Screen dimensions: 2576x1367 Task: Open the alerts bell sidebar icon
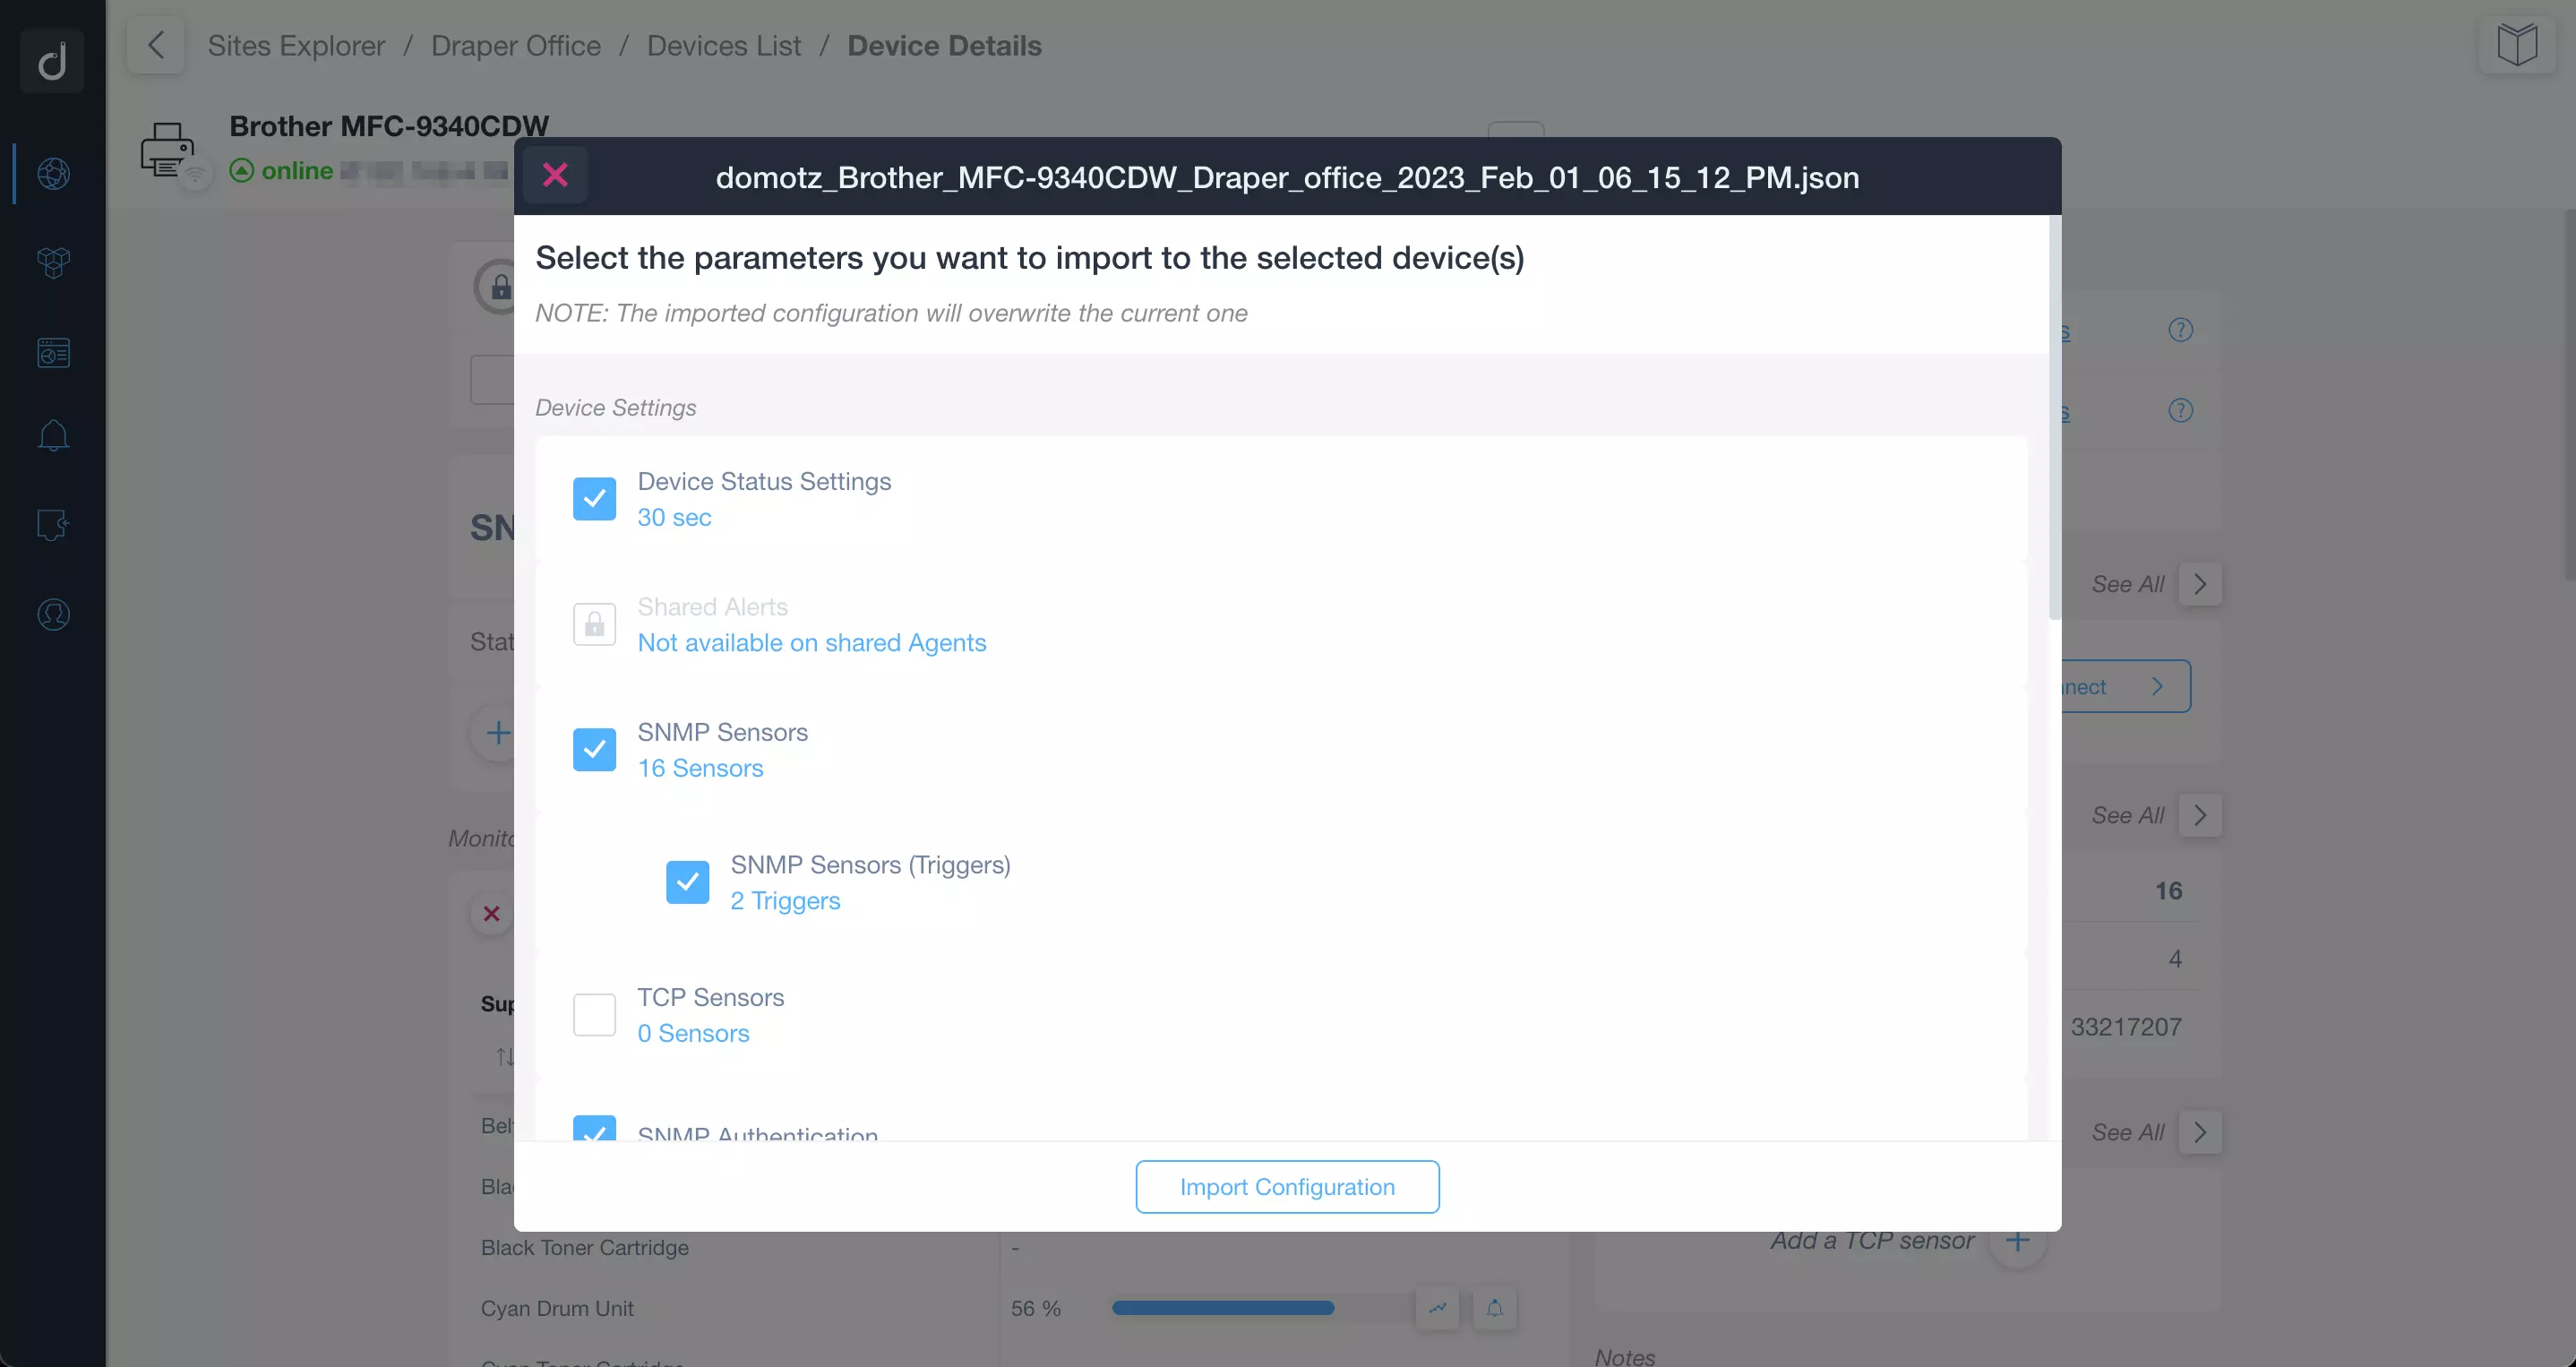pyautogui.click(x=53, y=436)
